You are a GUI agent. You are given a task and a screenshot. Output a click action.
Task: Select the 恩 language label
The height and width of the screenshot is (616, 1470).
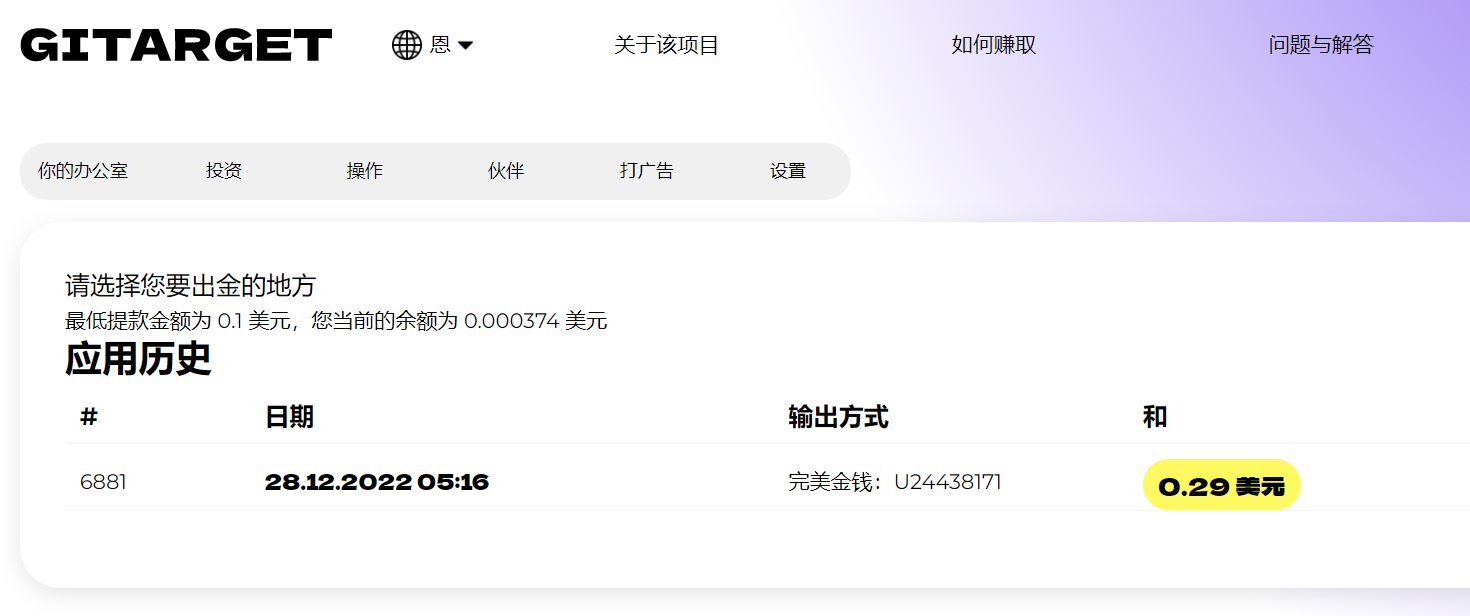click(x=440, y=45)
